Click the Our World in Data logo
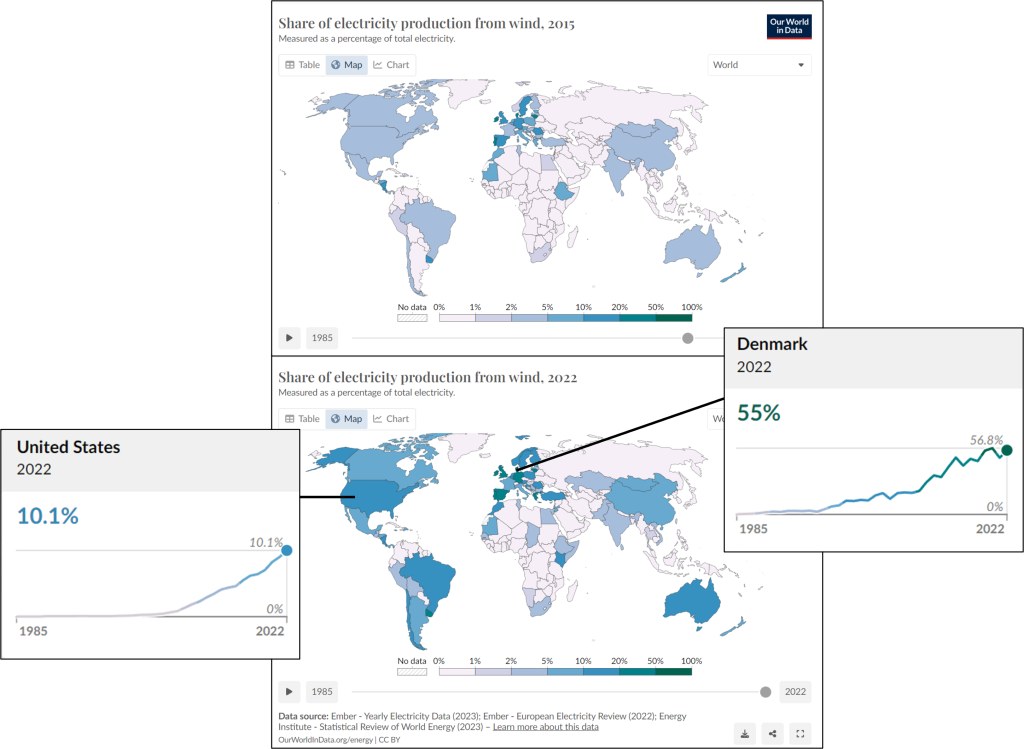The height and width of the screenshot is (749, 1024). click(789, 26)
